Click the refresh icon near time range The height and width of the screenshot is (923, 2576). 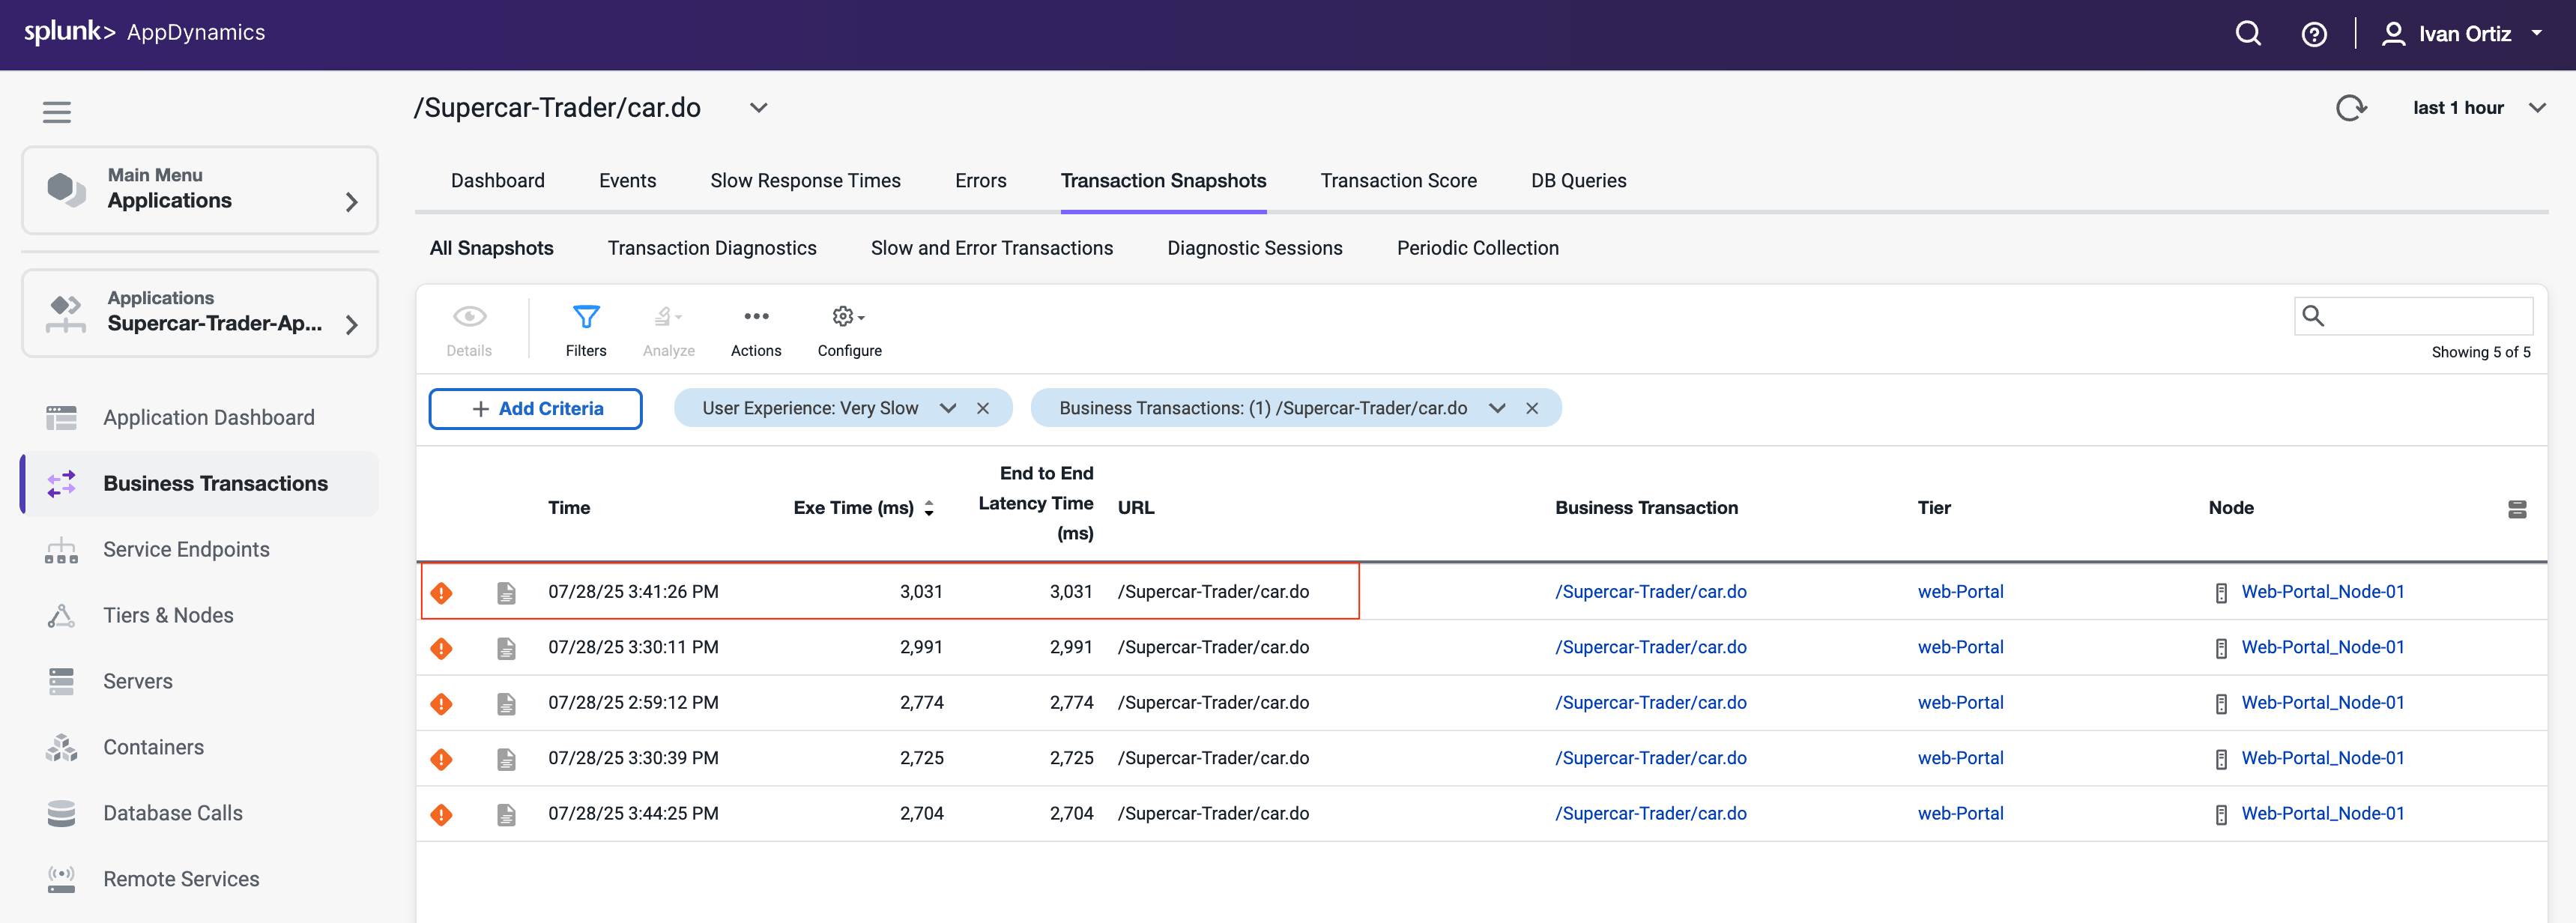point(2351,108)
